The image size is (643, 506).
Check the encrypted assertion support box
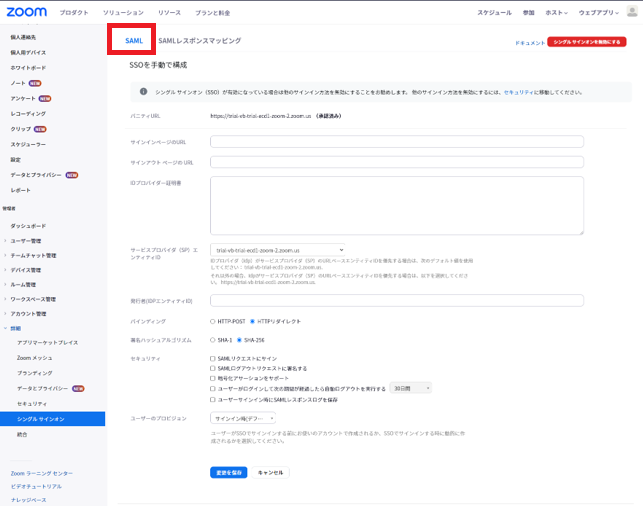click(213, 378)
